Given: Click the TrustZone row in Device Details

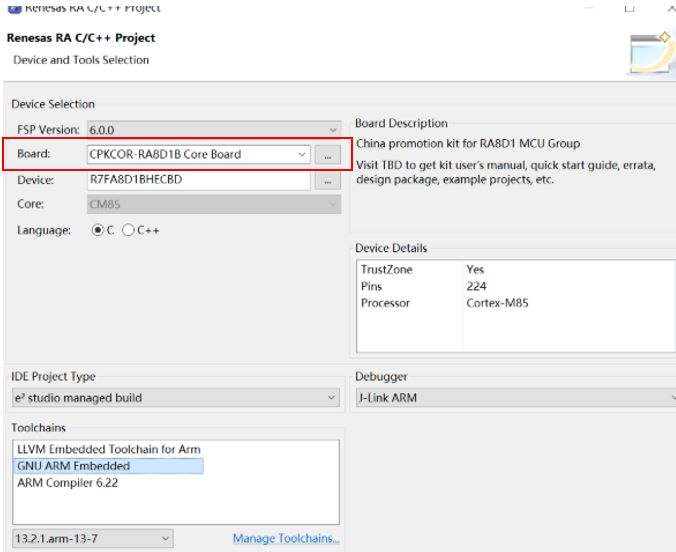Looking at the screenshot, I should 516,270.
